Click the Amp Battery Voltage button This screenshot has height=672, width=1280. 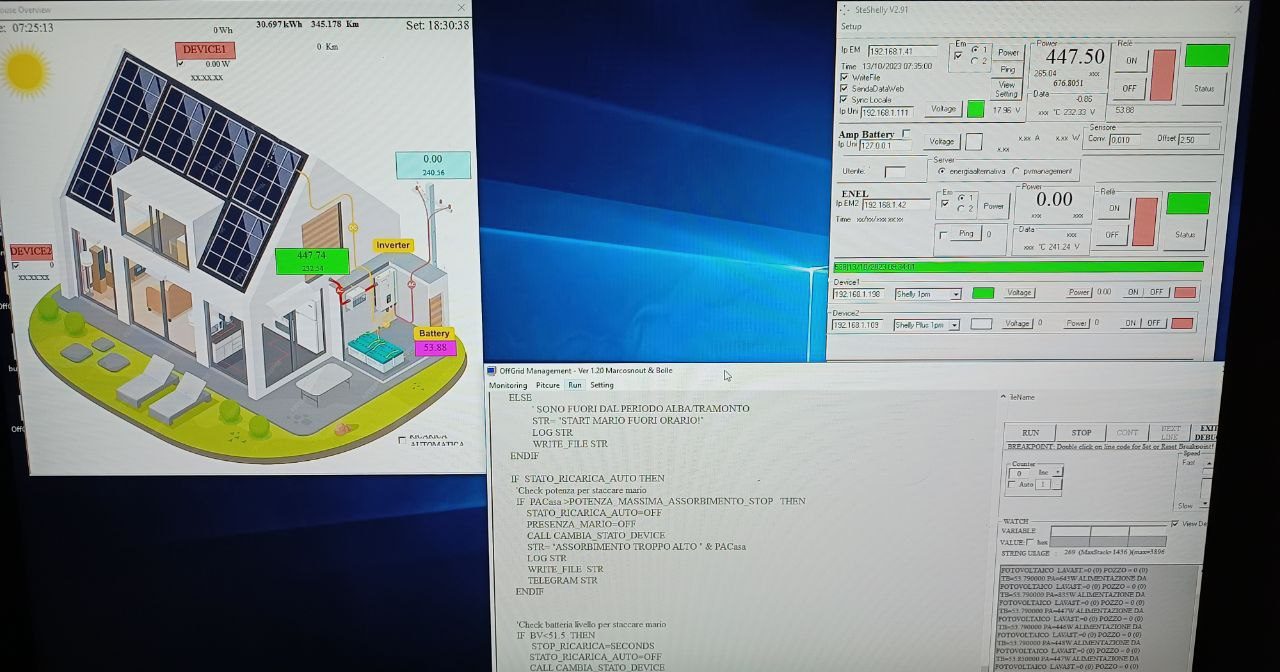(x=941, y=141)
